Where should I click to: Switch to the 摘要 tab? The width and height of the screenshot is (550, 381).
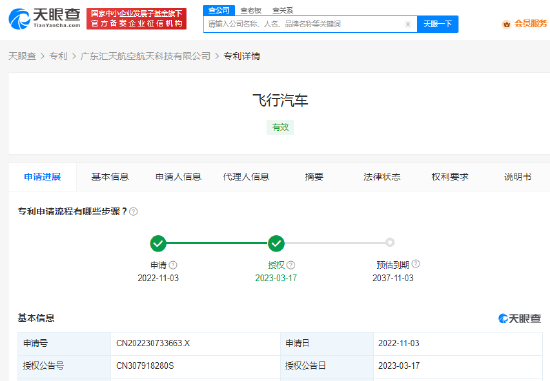point(314,177)
